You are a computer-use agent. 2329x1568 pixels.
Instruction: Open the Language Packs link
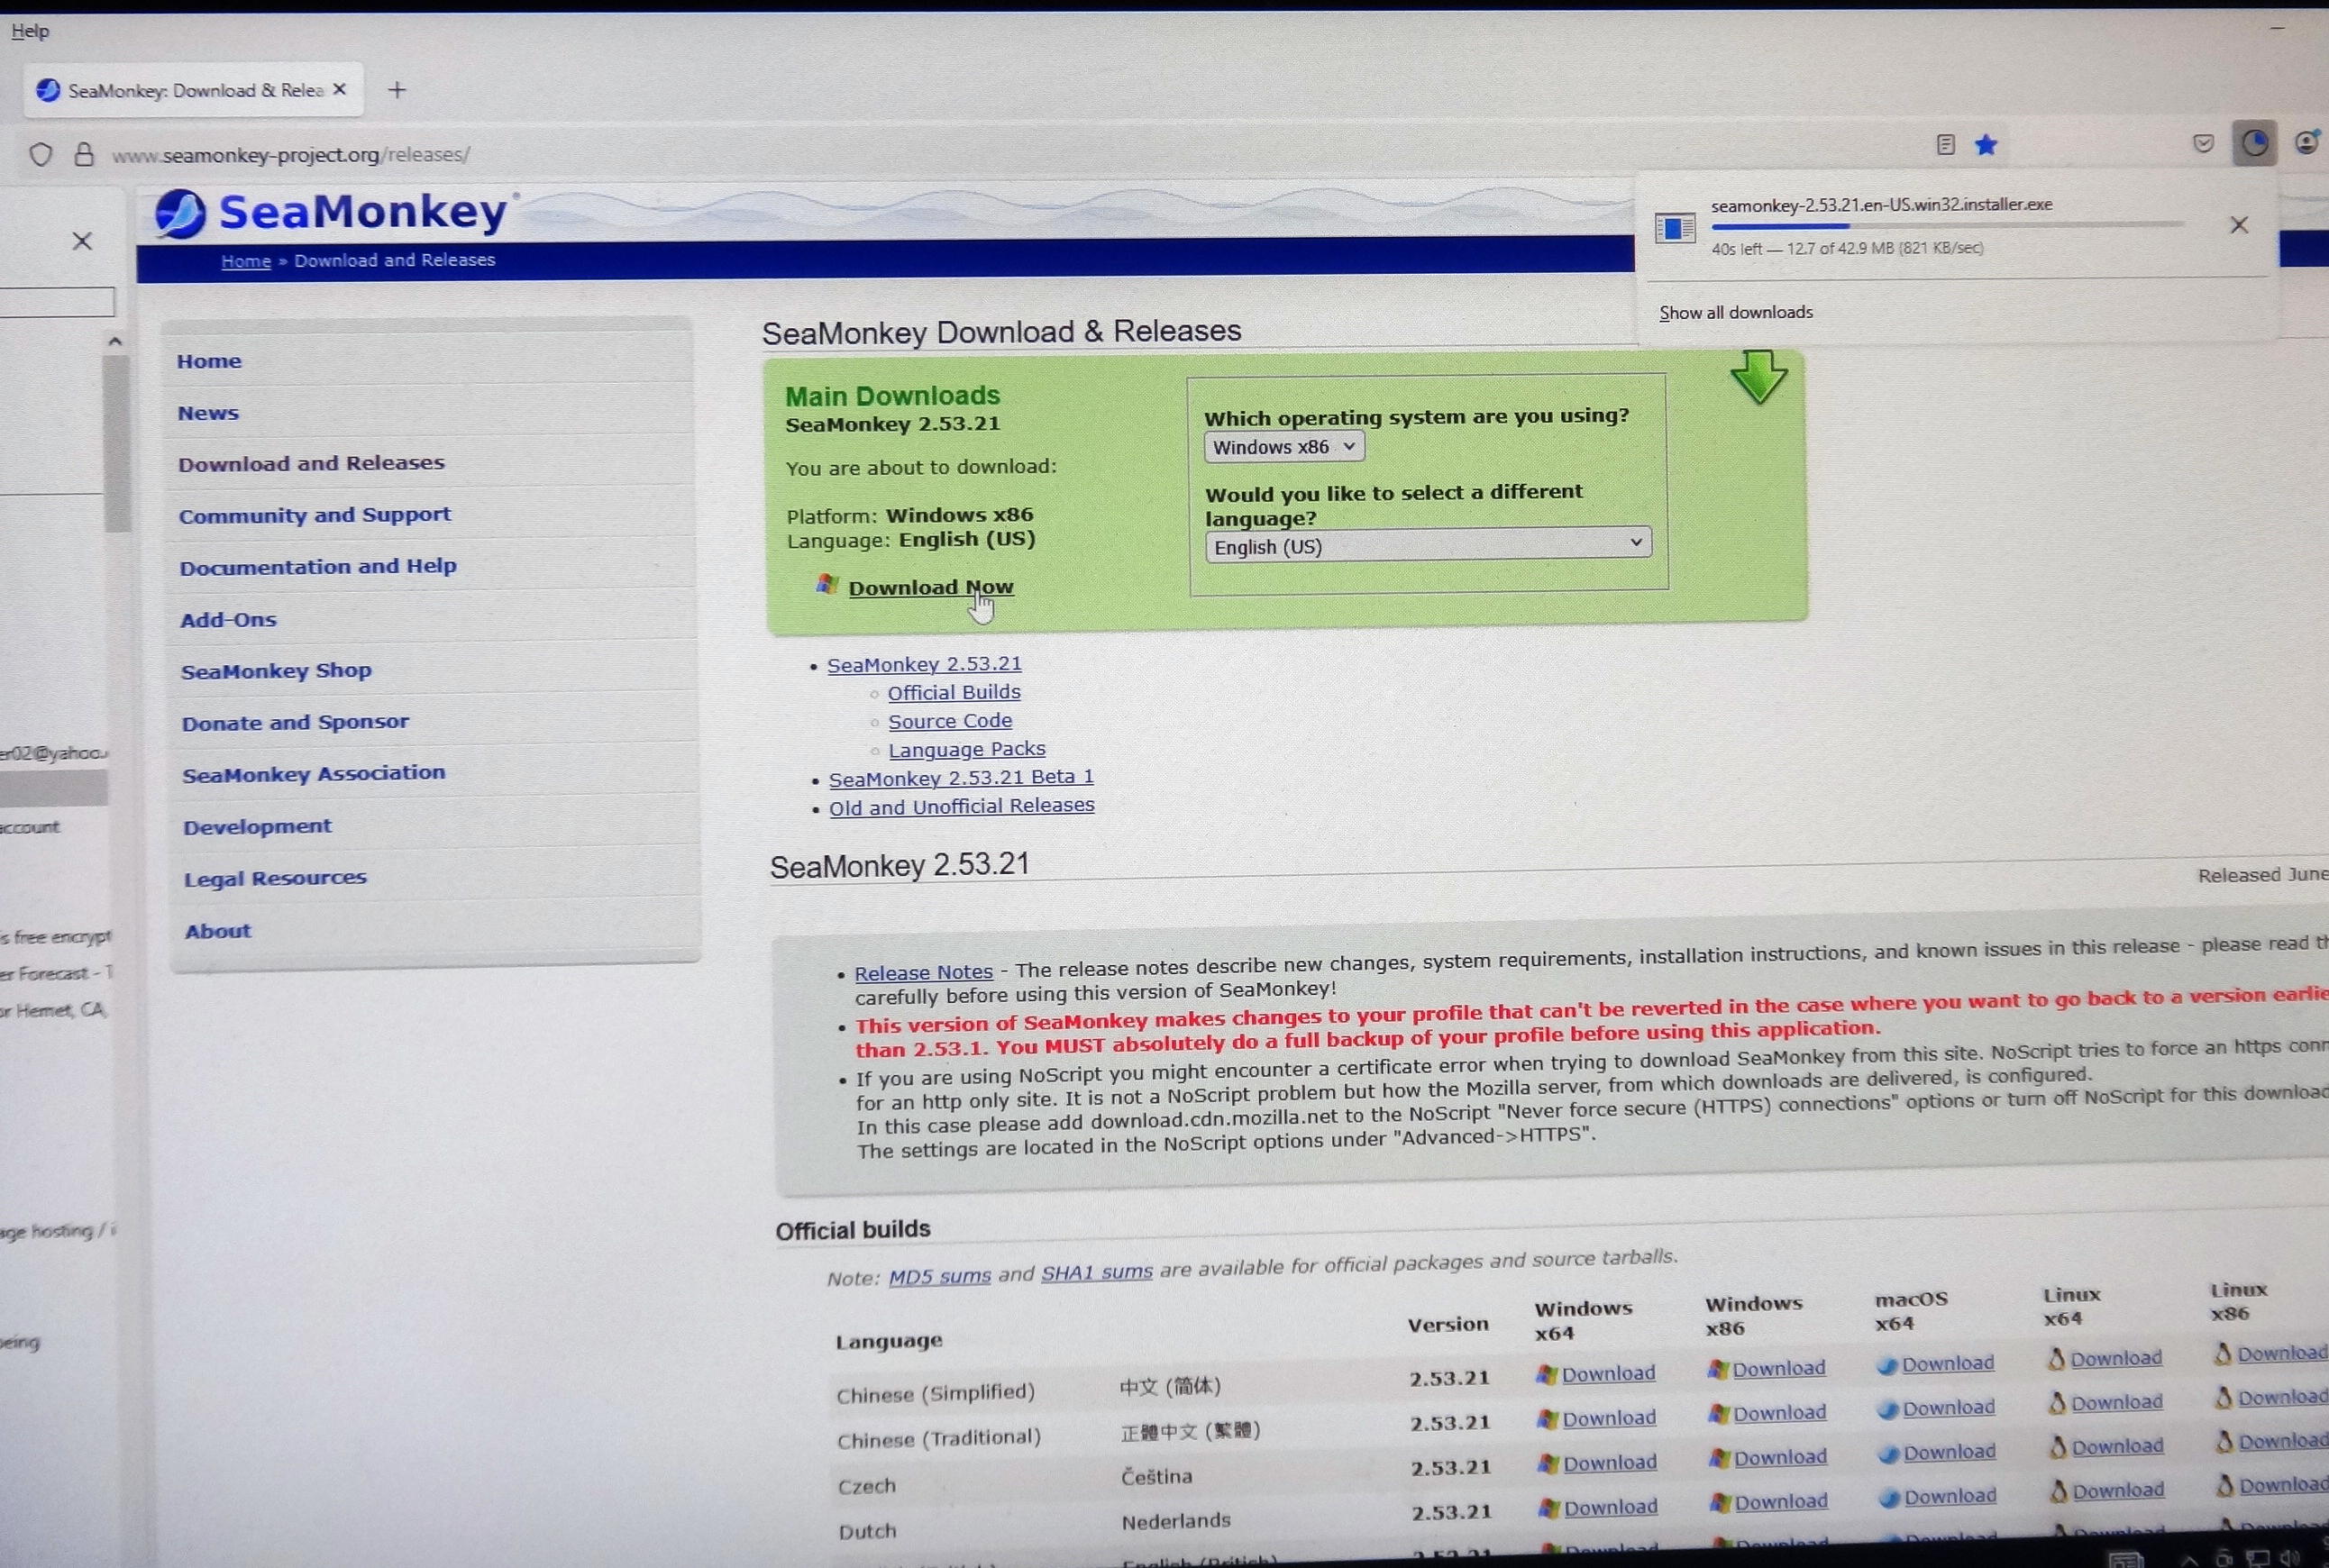(x=967, y=749)
